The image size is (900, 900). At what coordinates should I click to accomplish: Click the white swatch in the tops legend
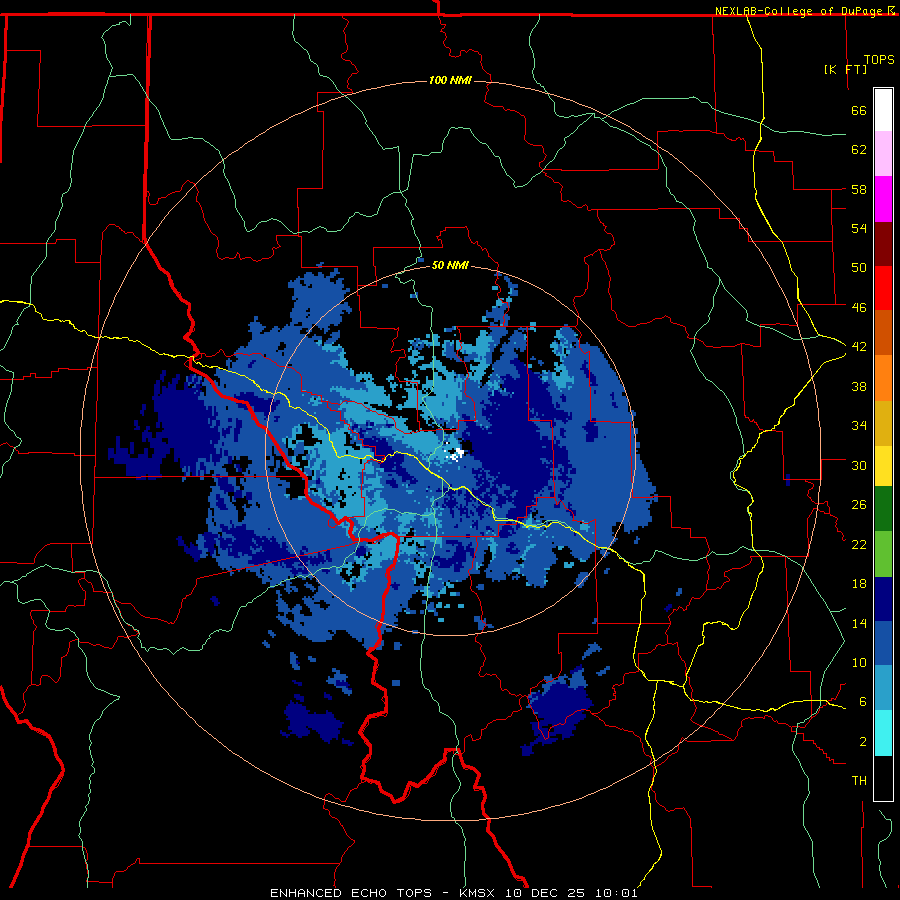(883, 110)
